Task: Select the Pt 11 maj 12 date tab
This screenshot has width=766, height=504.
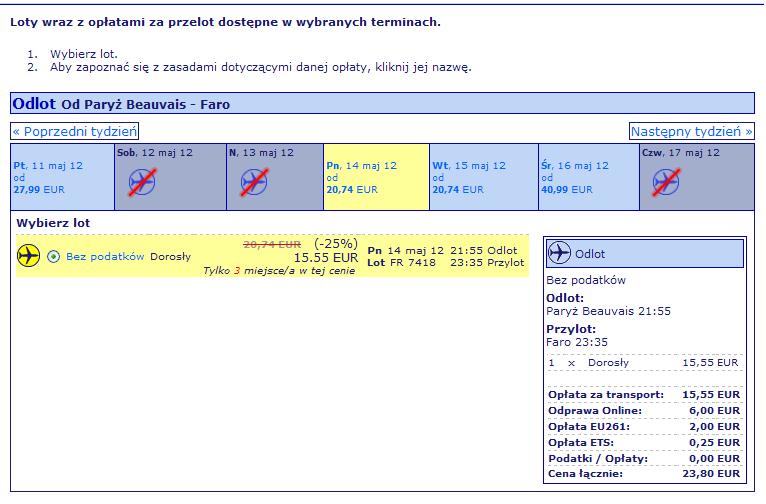Action: [62, 177]
